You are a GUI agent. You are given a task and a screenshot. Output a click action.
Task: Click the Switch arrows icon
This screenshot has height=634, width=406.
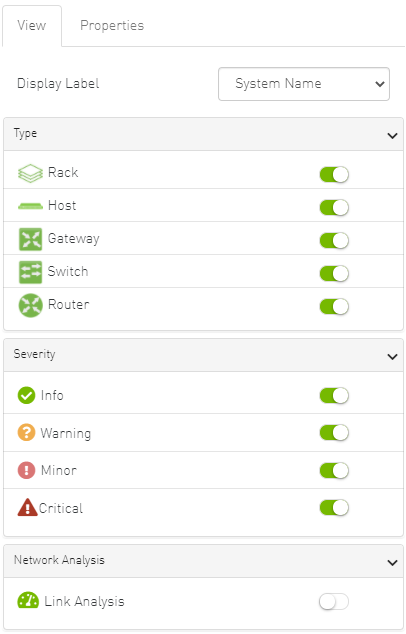coord(30,272)
